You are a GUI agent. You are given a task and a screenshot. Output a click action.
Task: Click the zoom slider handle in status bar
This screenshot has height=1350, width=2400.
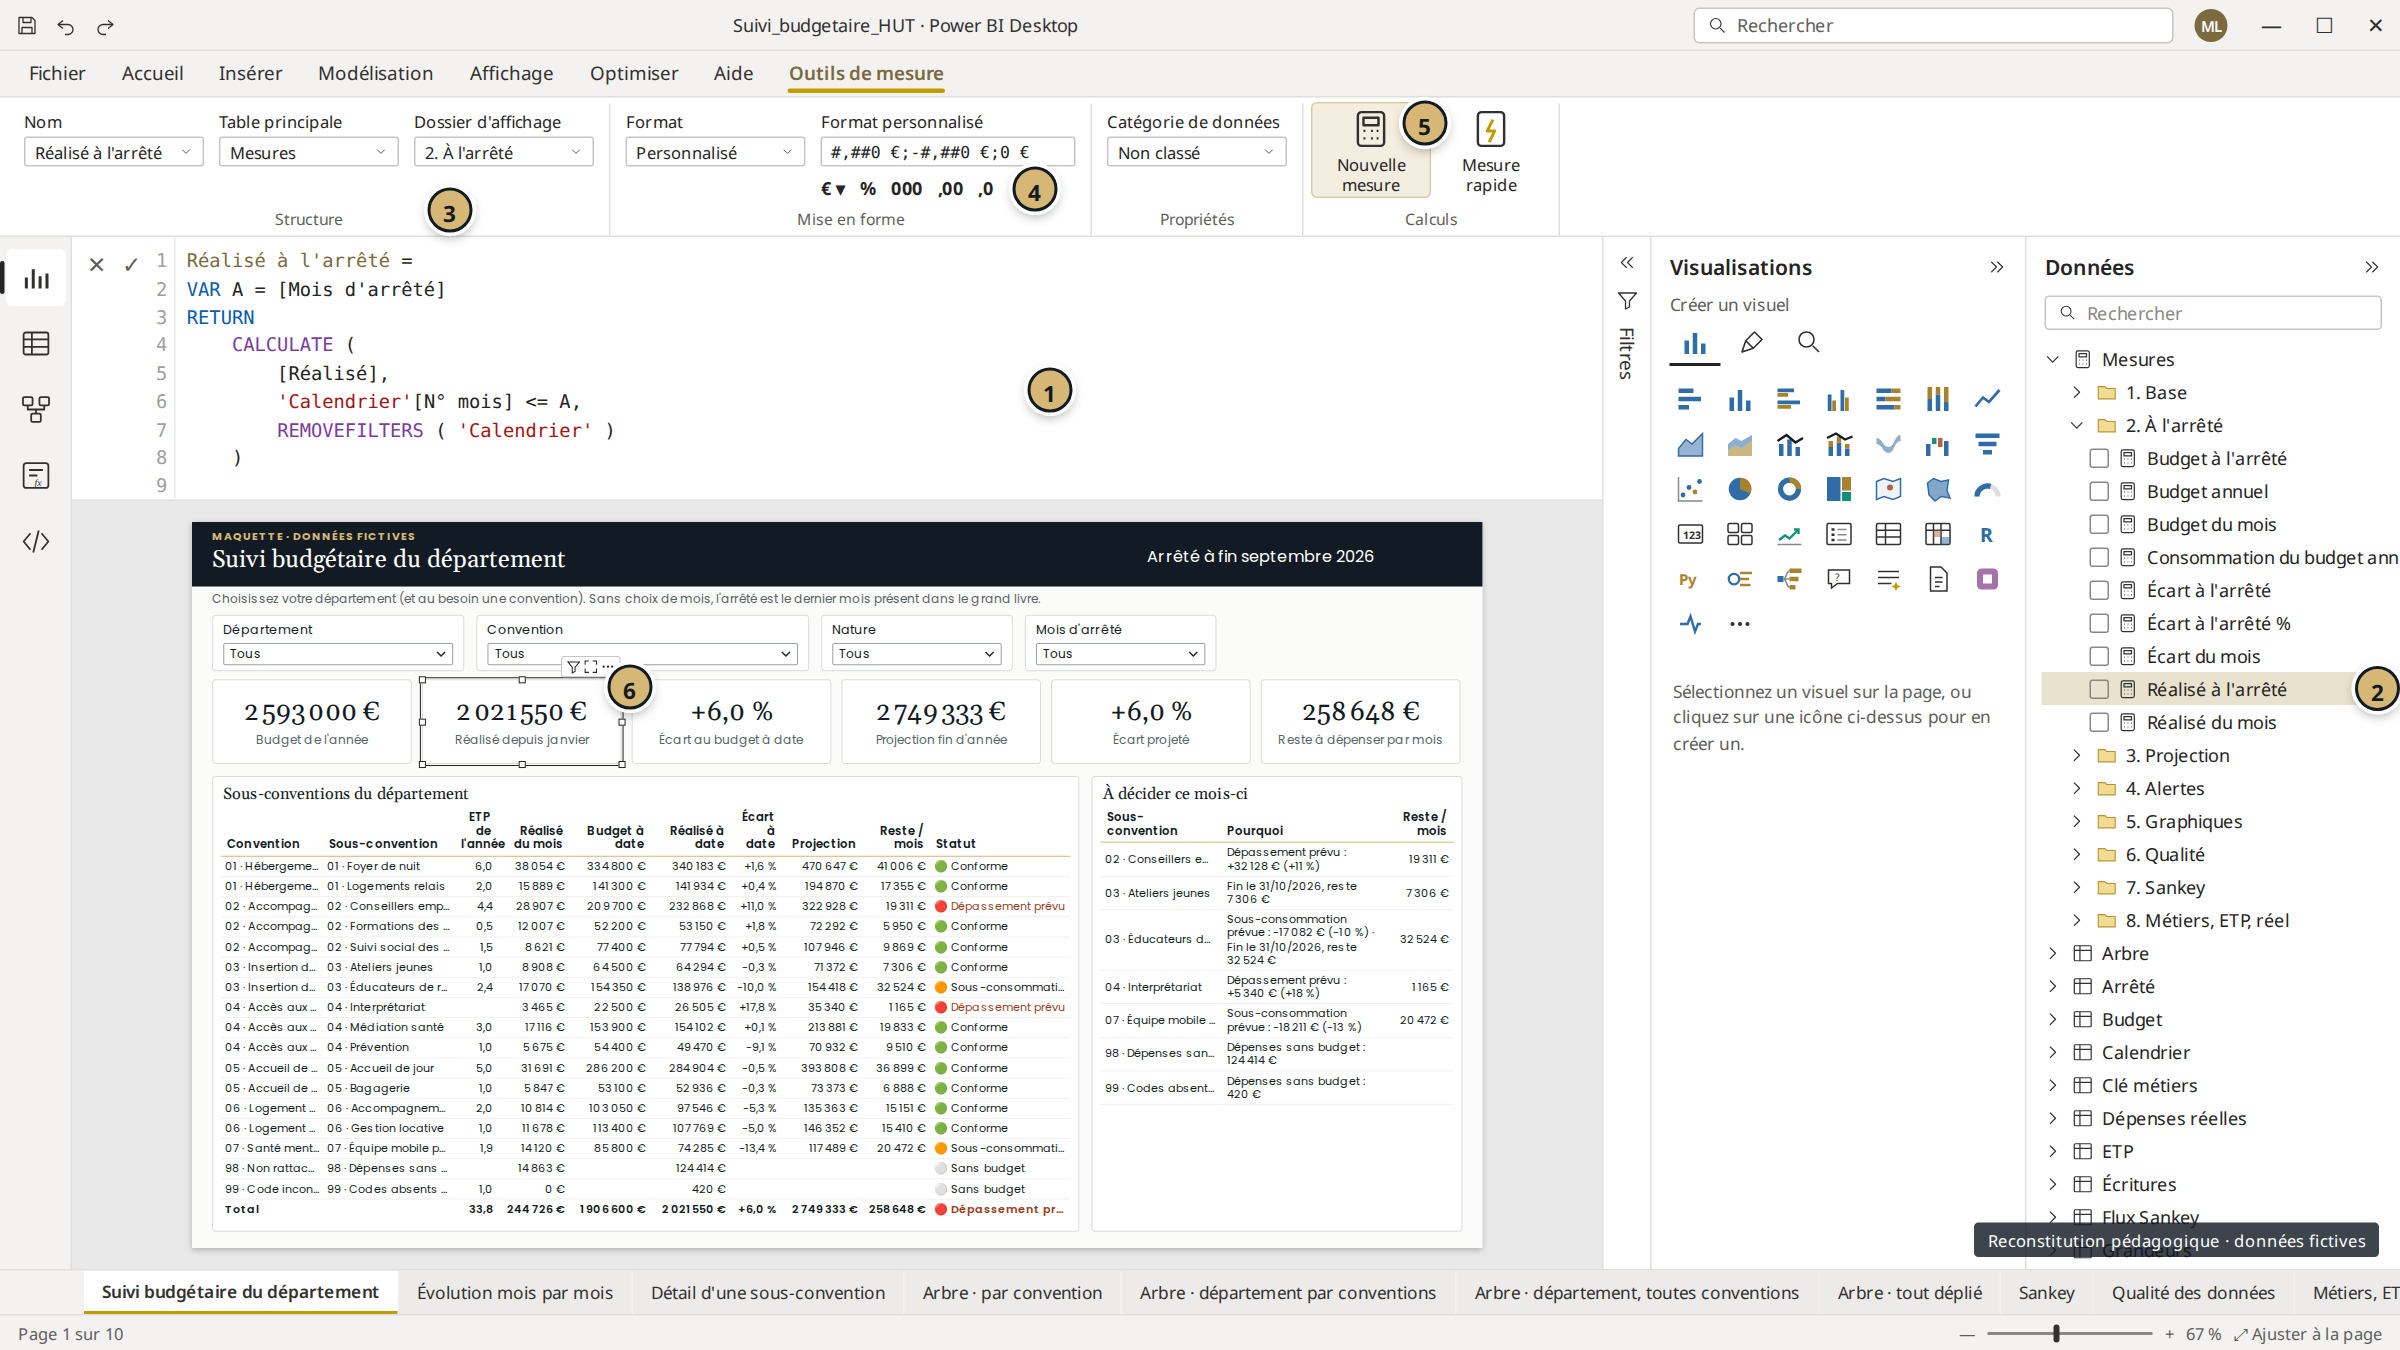[2057, 1334]
